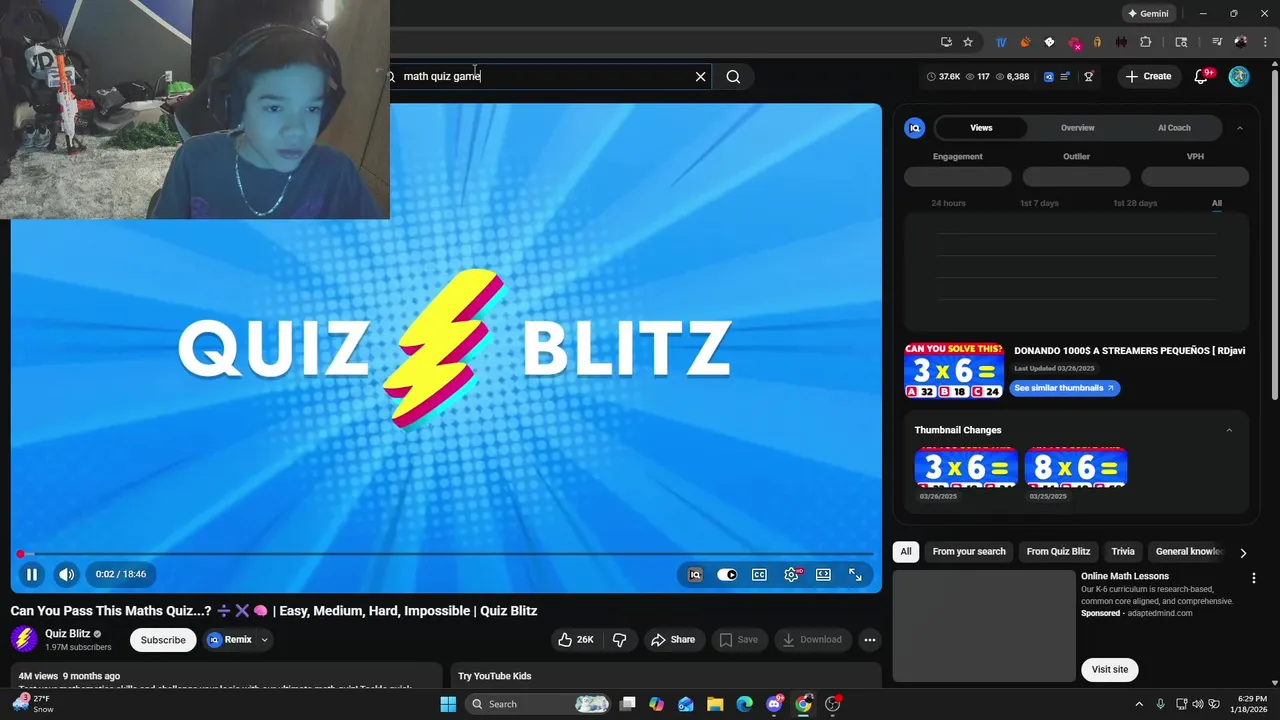Subscribe to Quiz Blitz channel

163,640
